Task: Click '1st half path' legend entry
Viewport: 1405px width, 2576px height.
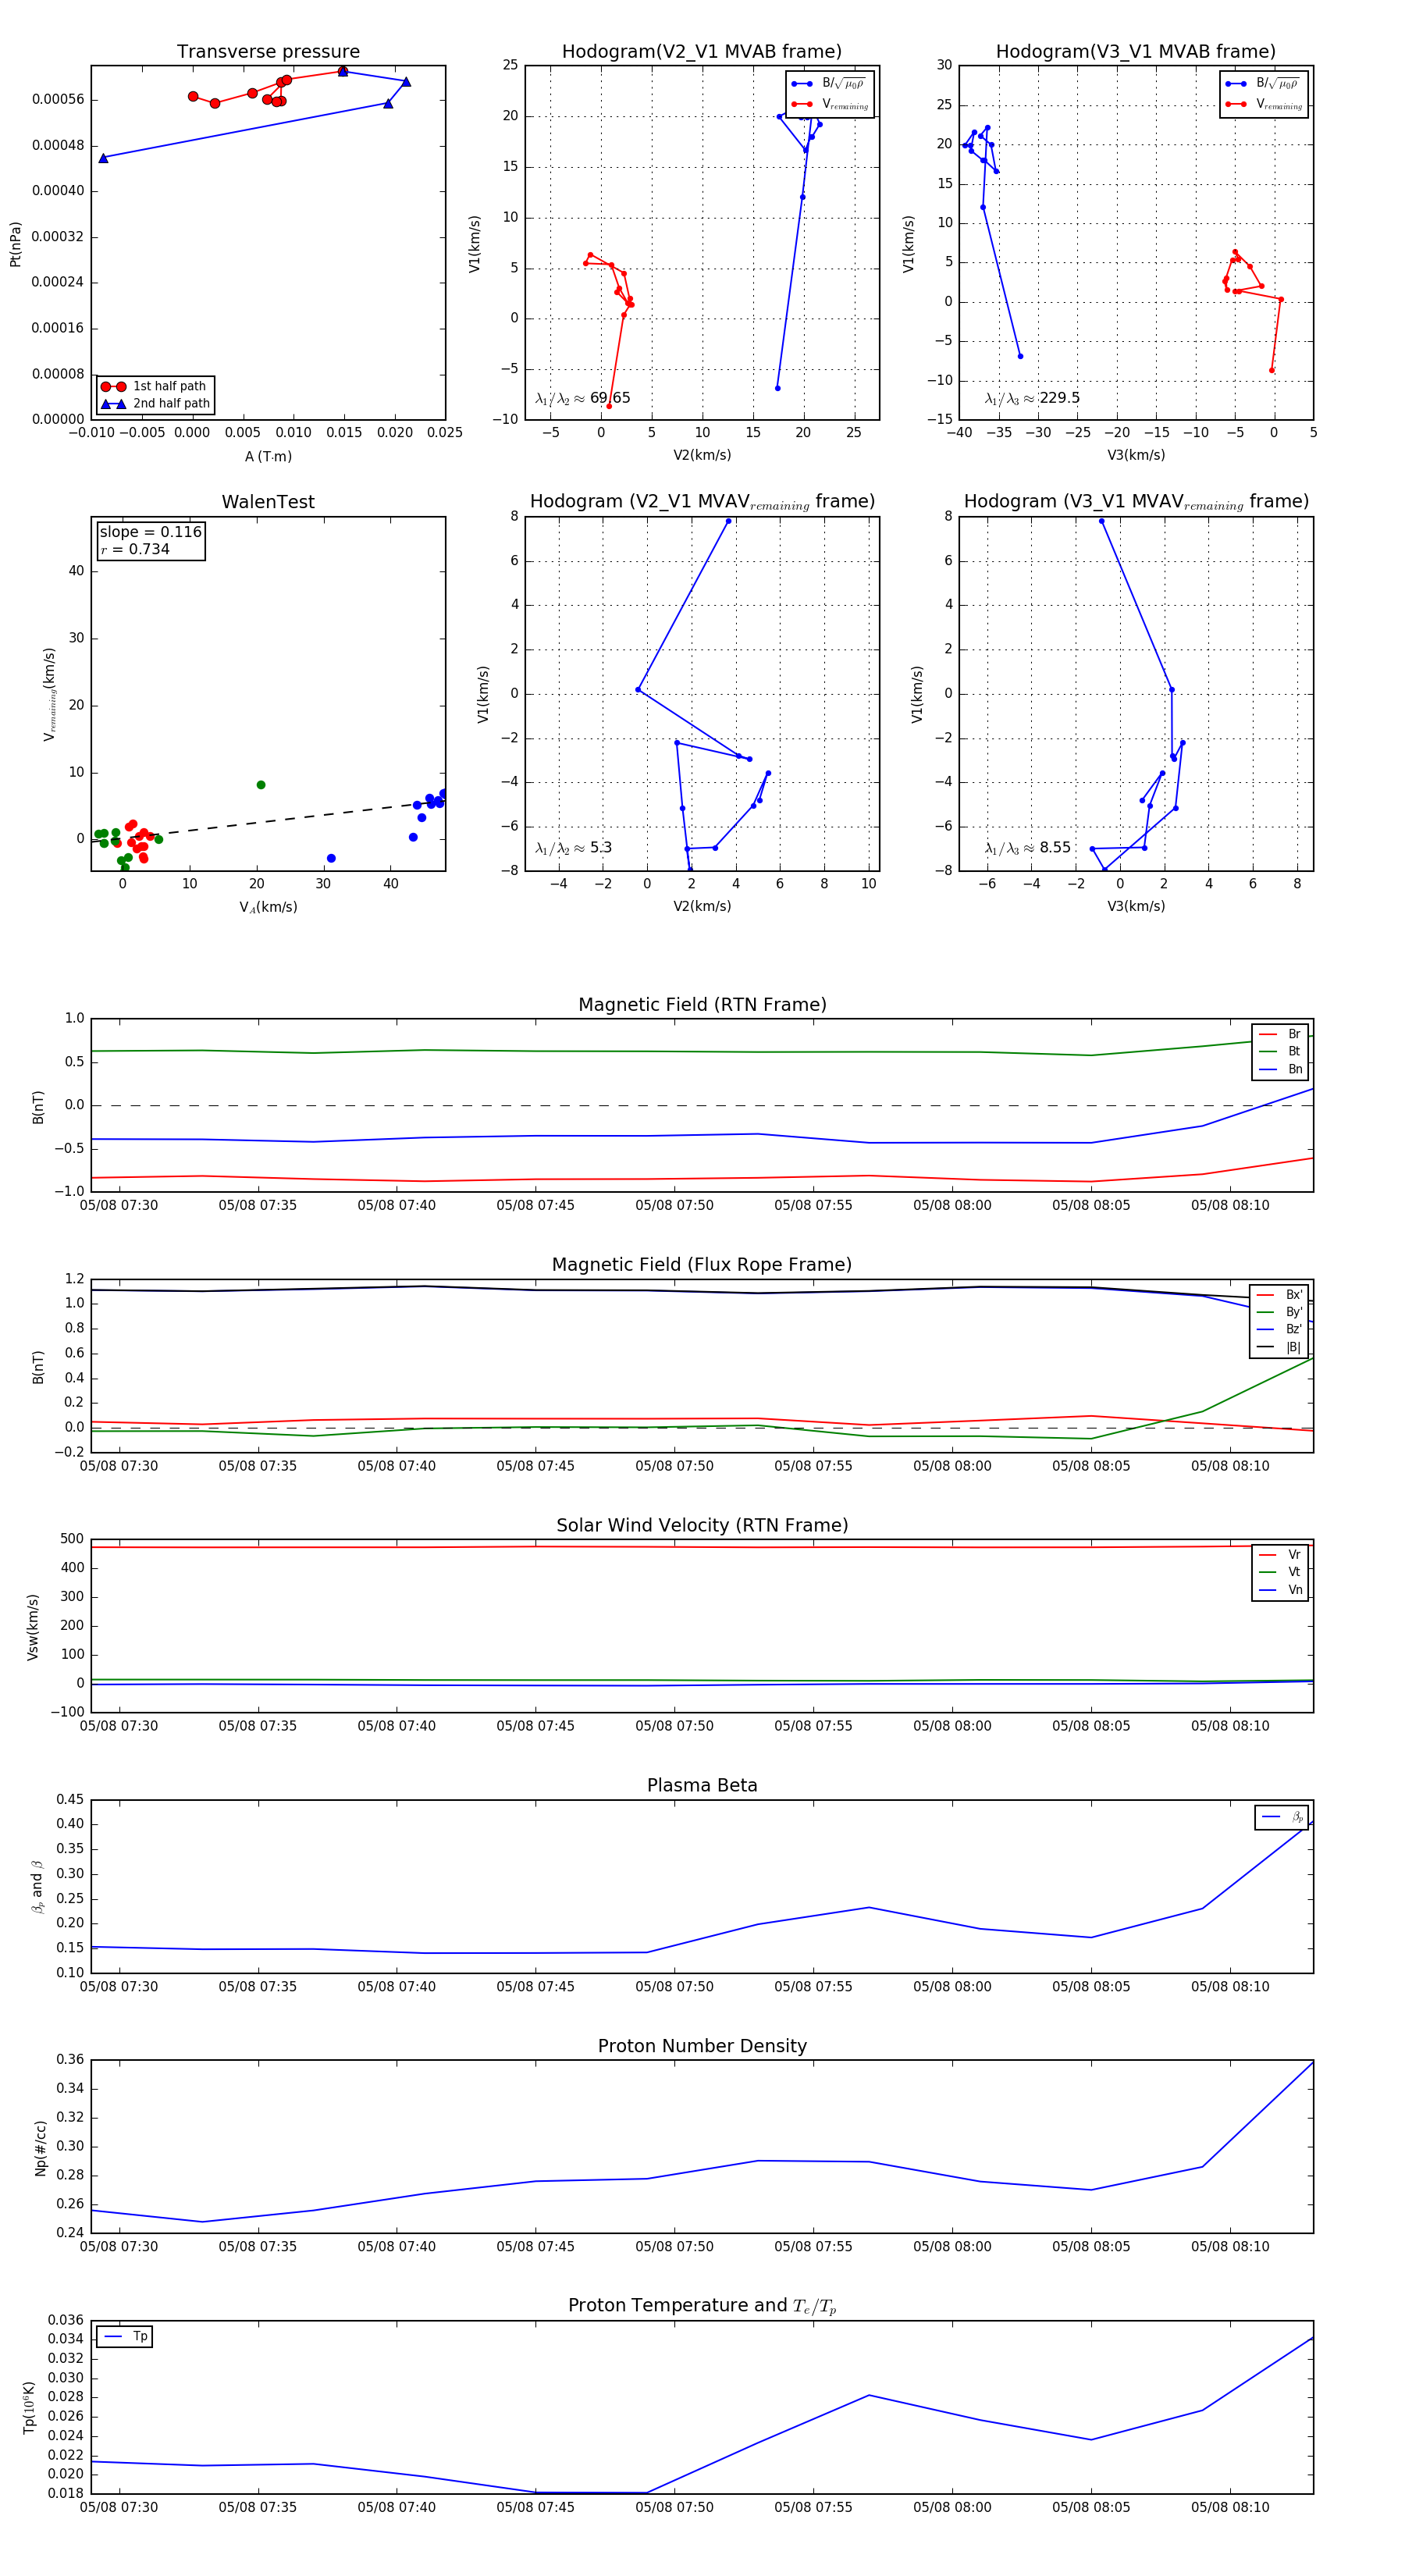Action: (155, 386)
